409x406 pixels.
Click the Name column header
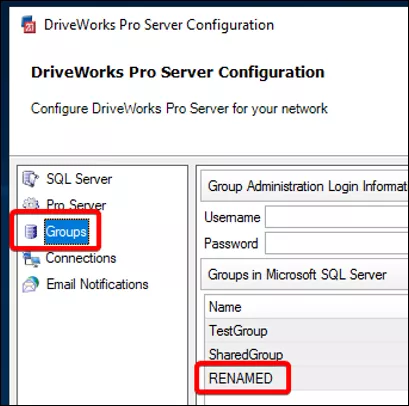point(307,307)
